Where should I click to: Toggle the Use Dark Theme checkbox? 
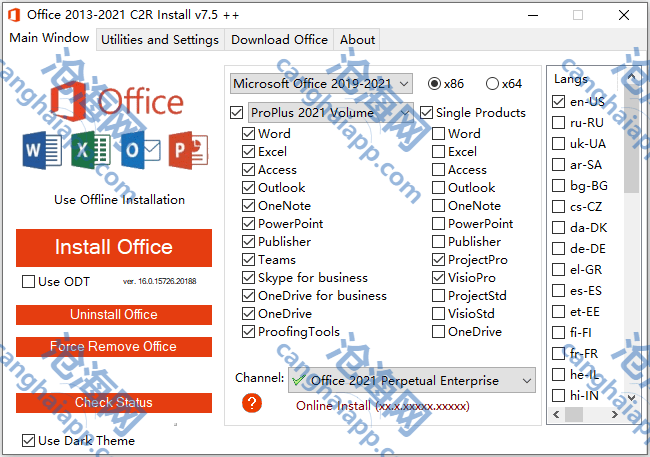point(29,440)
